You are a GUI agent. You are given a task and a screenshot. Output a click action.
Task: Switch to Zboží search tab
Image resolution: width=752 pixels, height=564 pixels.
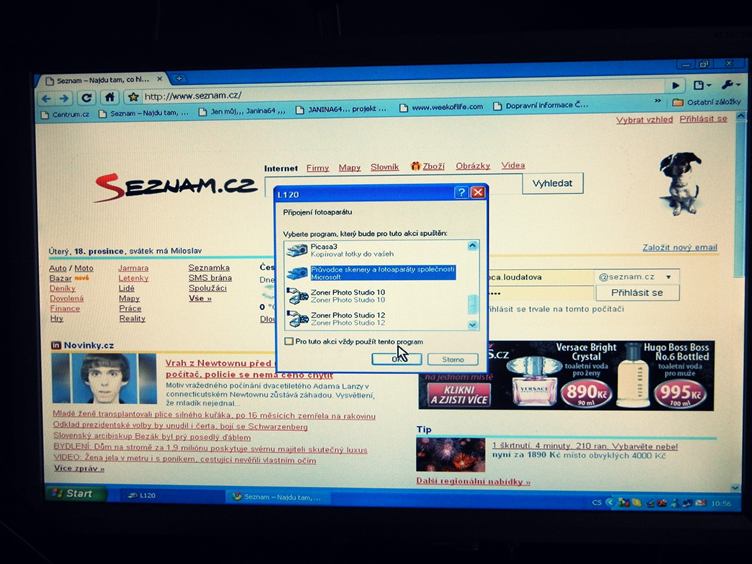pyautogui.click(x=434, y=166)
